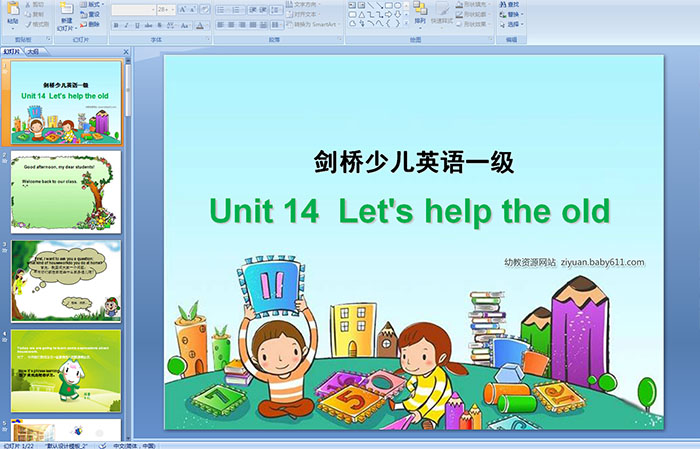Choose the triangle shape
This screenshot has width=700, height=449.
pyautogui.click(x=361, y=14)
